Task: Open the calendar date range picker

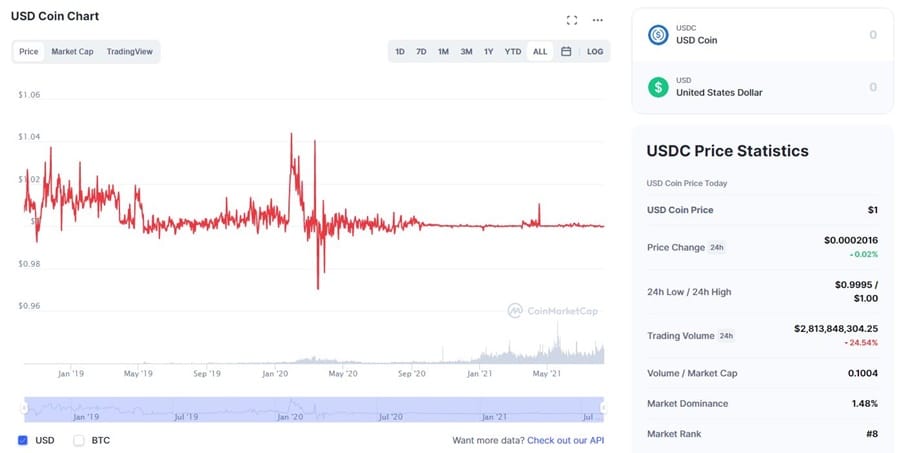Action: coord(566,51)
